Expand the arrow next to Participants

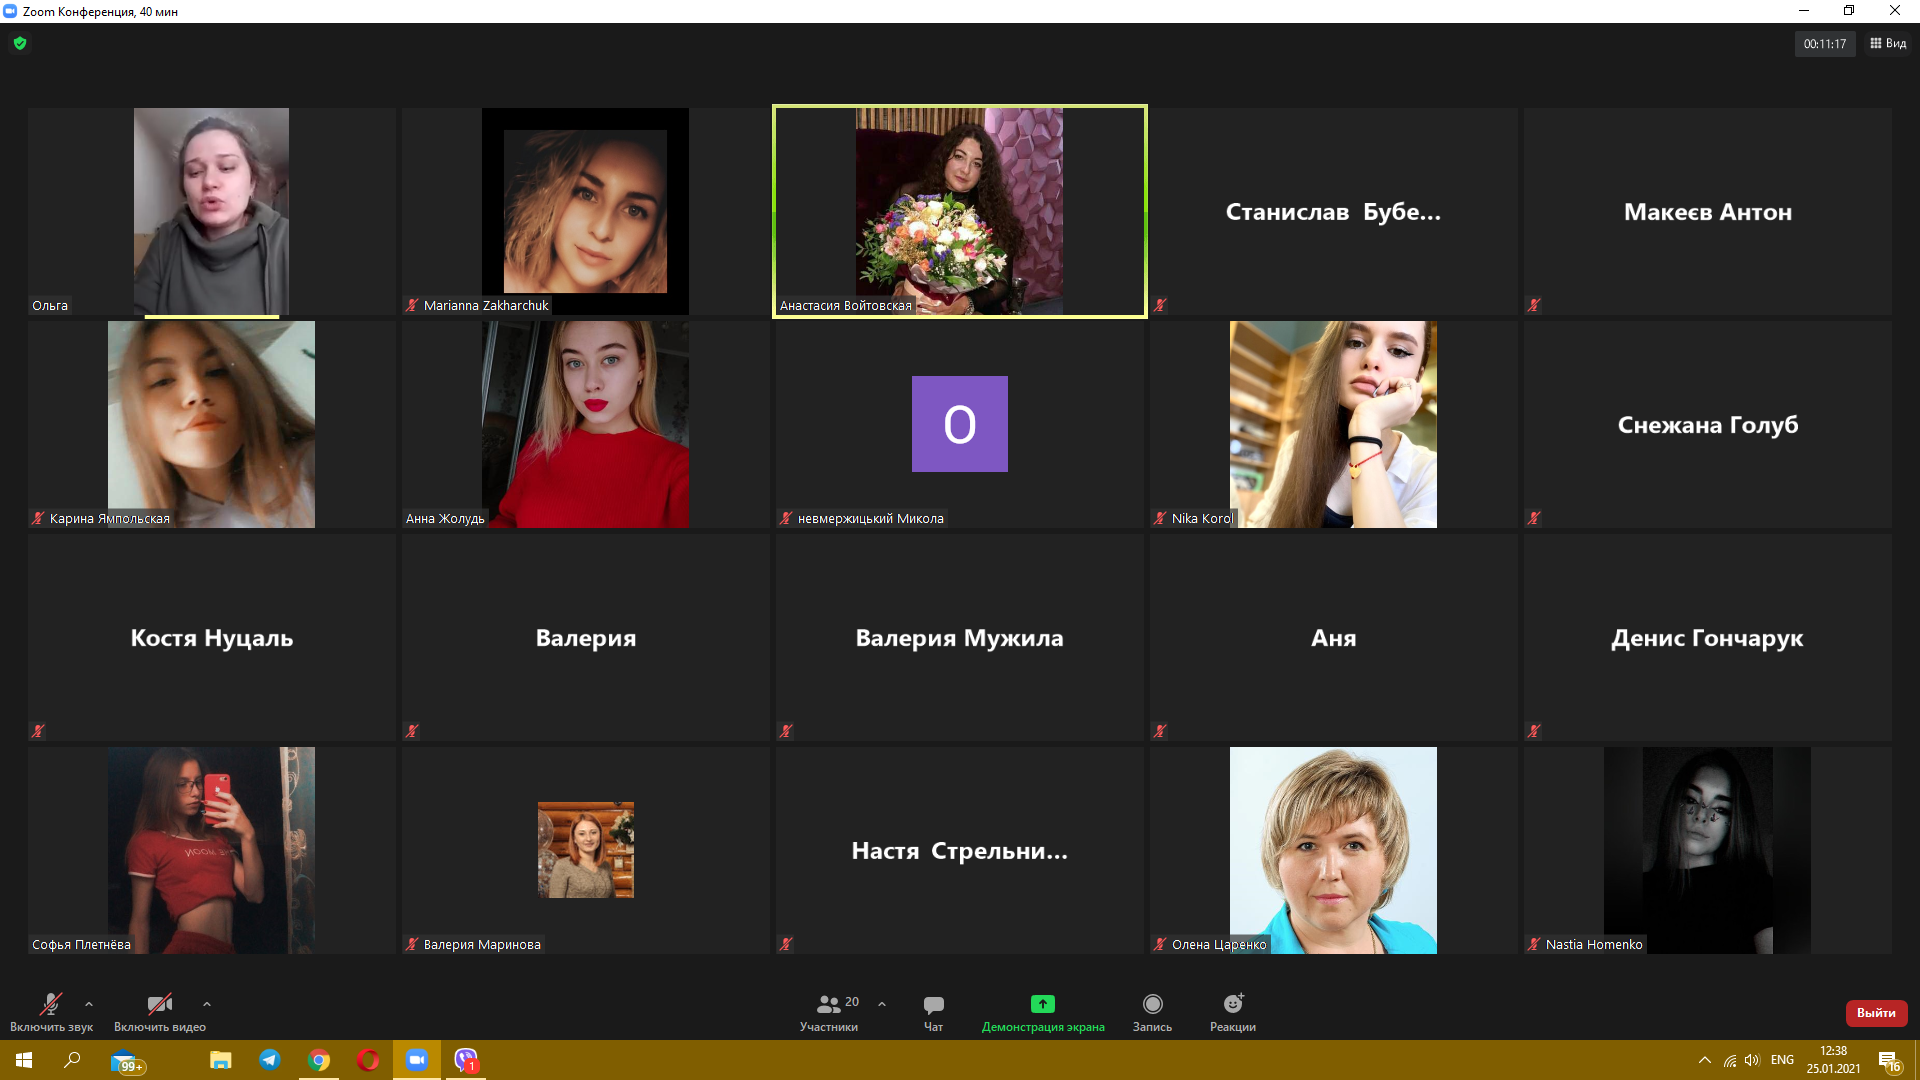[x=882, y=1004]
